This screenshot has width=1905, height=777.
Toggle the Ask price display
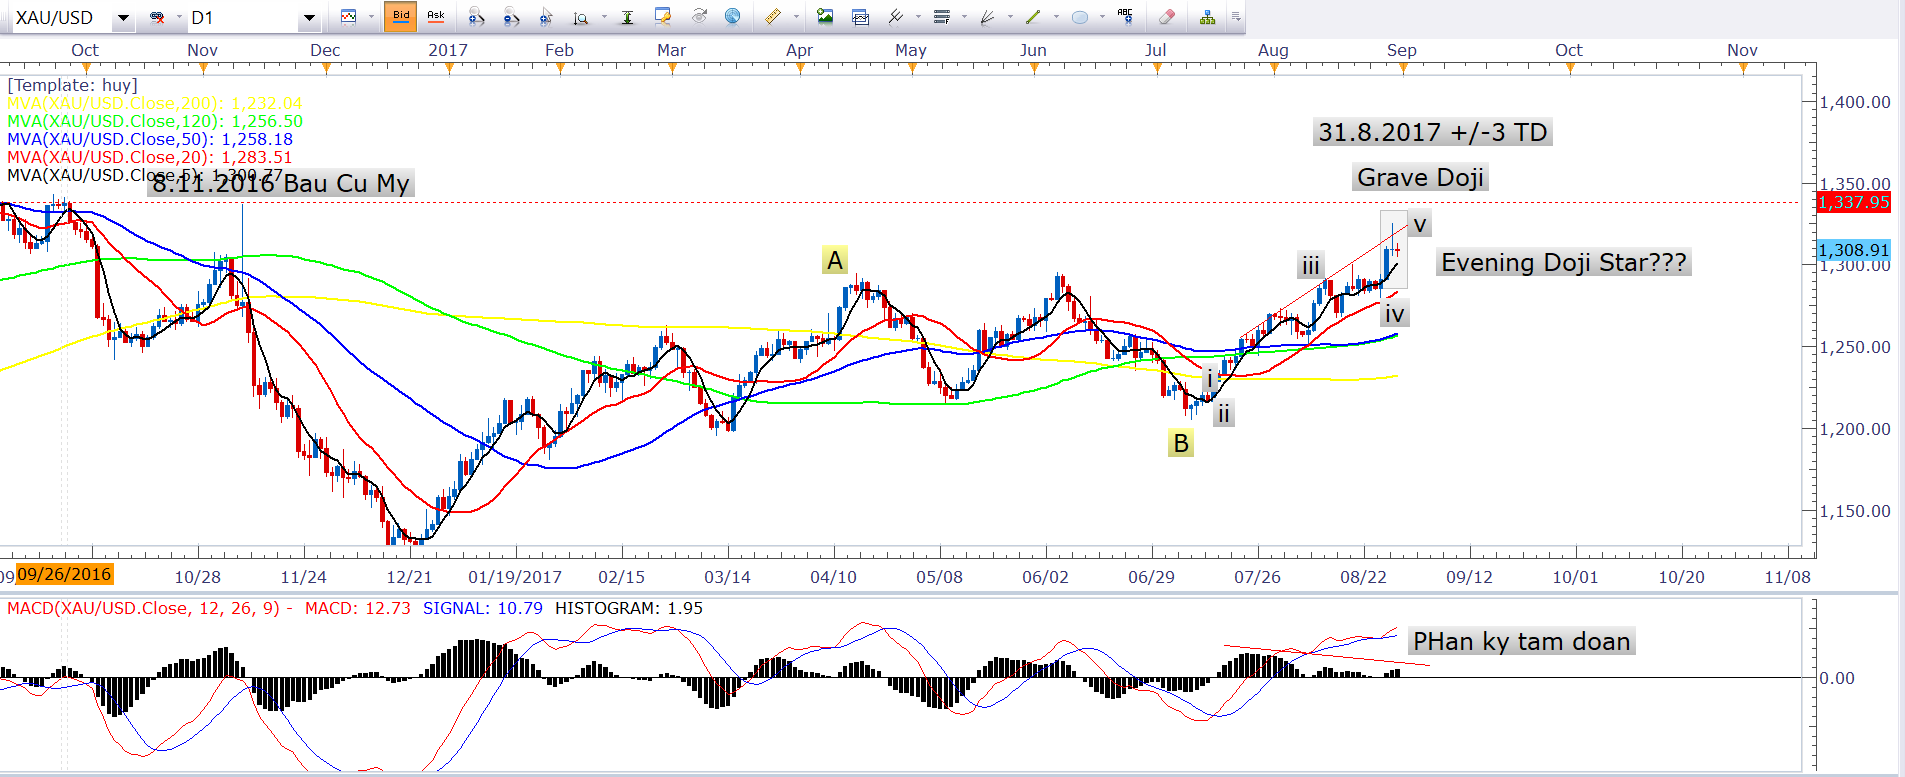pyautogui.click(x=436, y=17)
